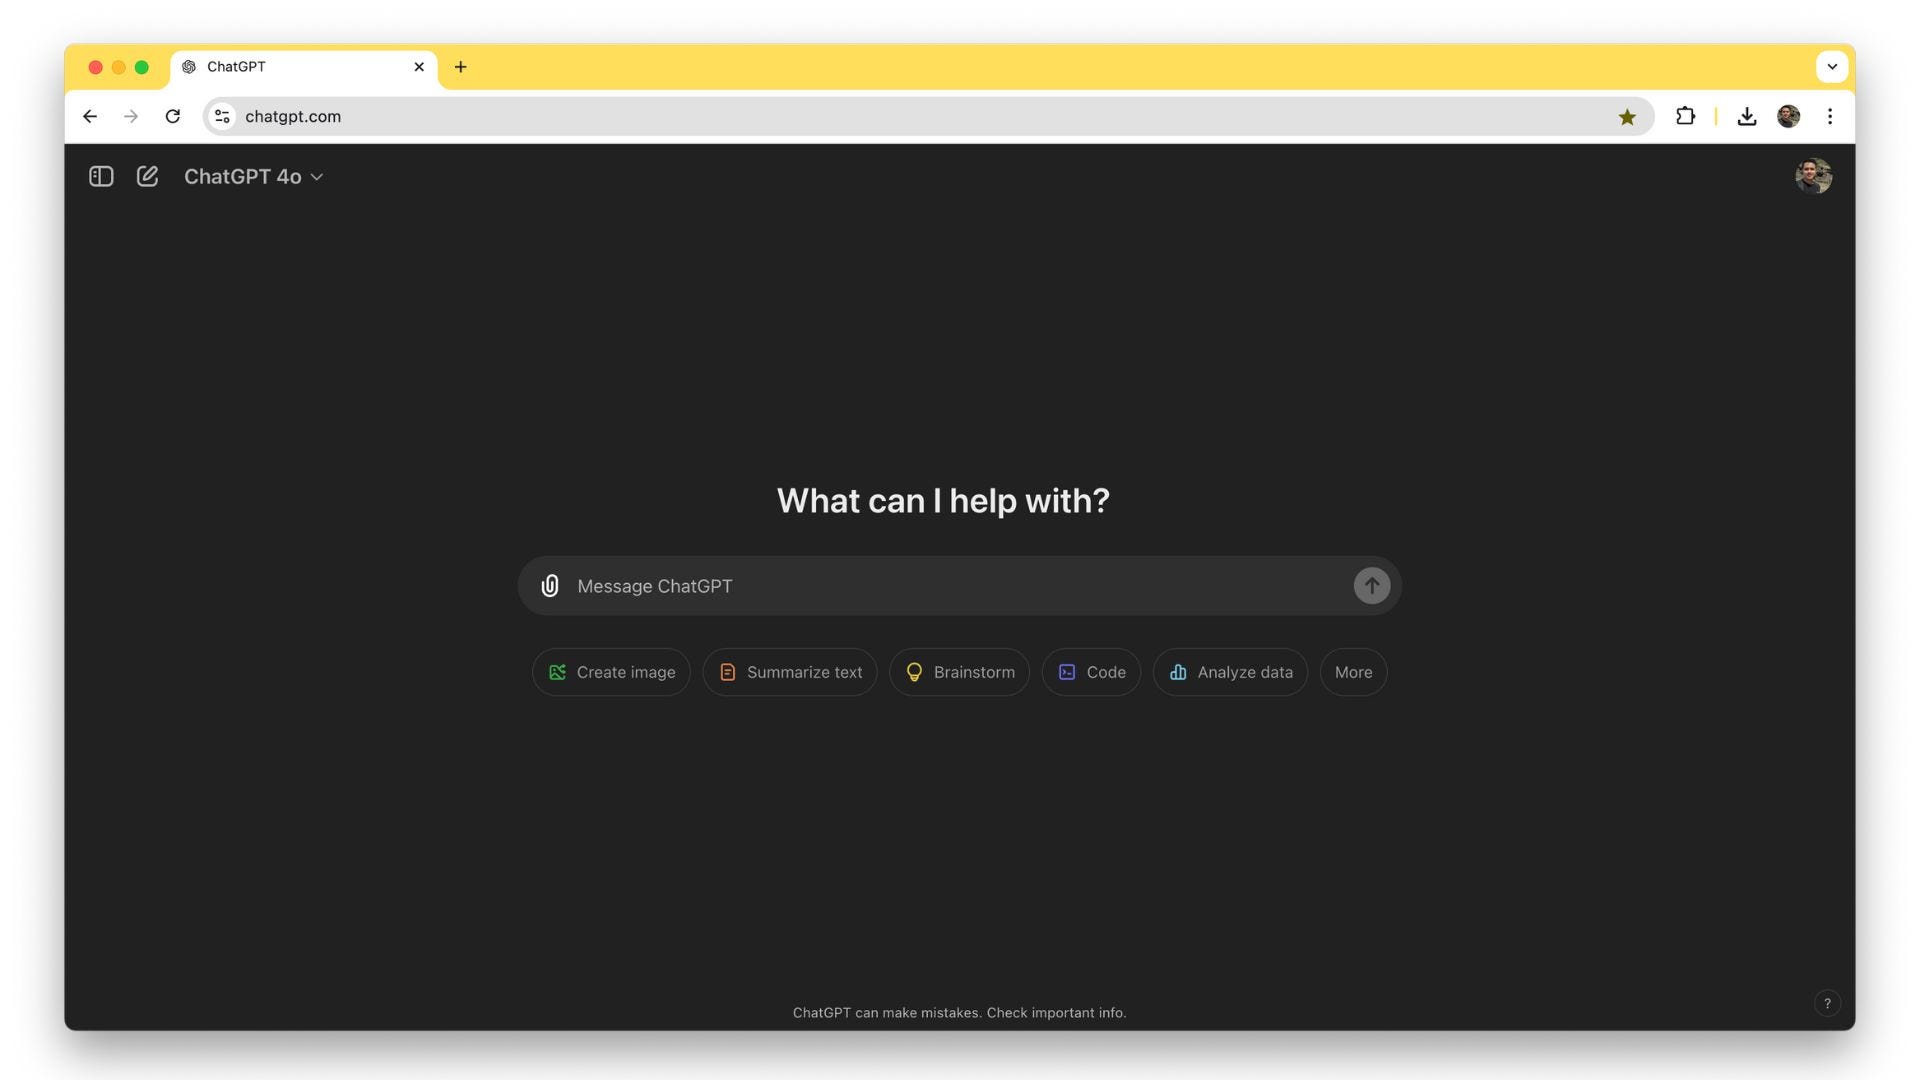Open the browser downloads icon
This screenshot has height=1080, width=1920.
tap(1747, 117)
